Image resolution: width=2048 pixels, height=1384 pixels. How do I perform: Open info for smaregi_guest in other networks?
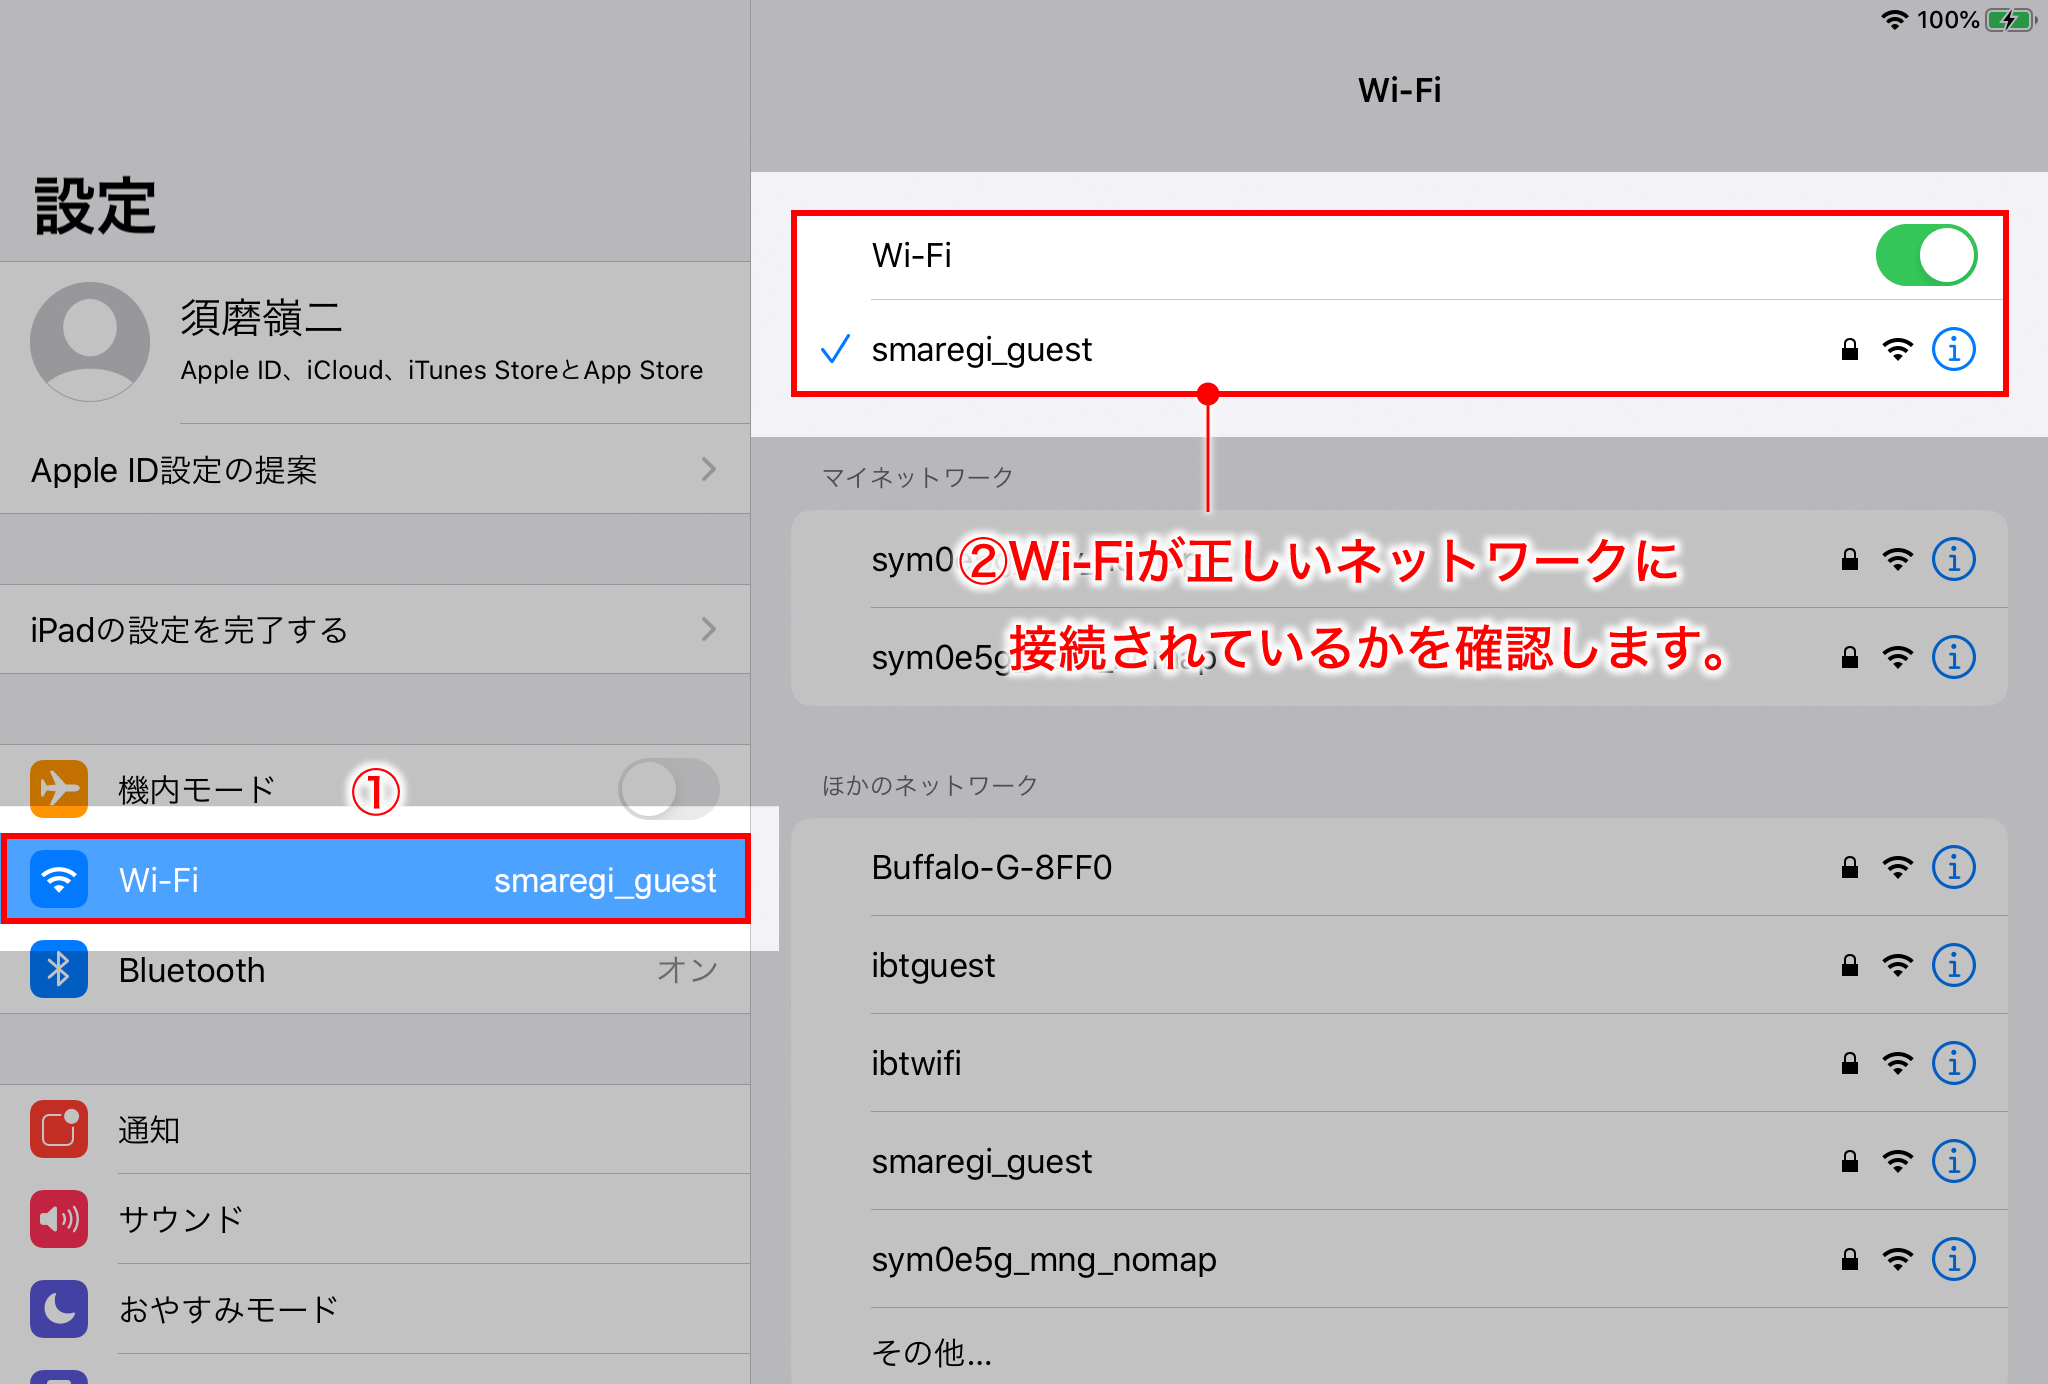(x=1953, y=1161)
